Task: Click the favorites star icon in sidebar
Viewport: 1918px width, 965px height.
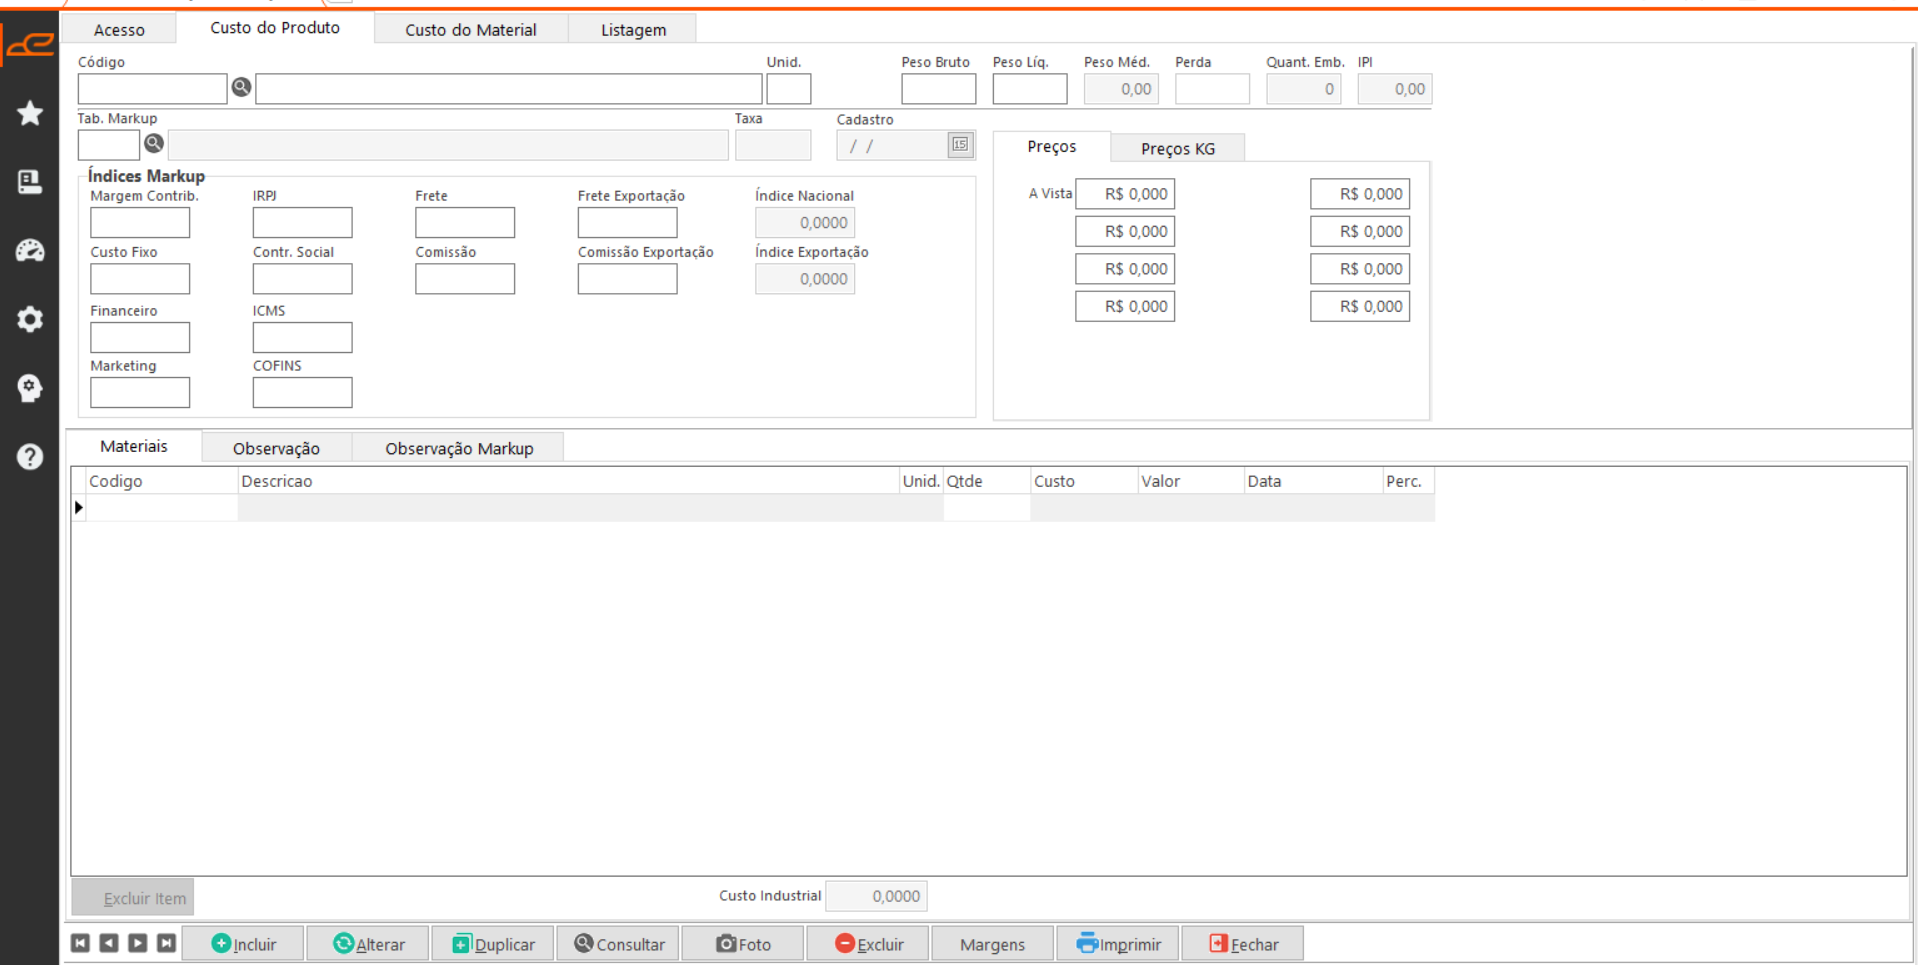Action: (x=30, y=113)
